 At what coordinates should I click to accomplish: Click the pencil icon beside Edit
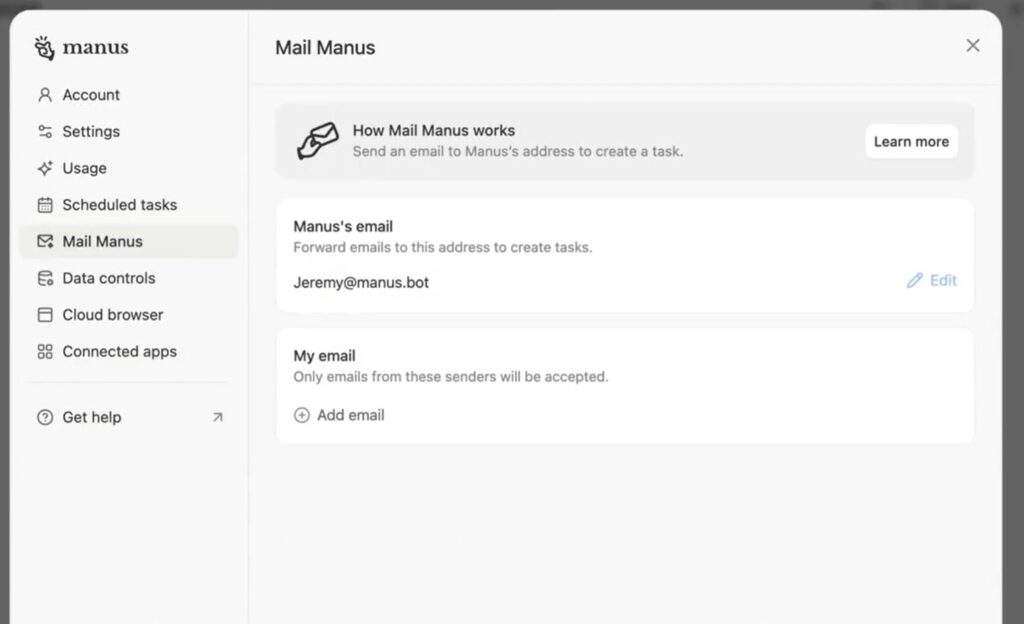[x=914, y=281]
